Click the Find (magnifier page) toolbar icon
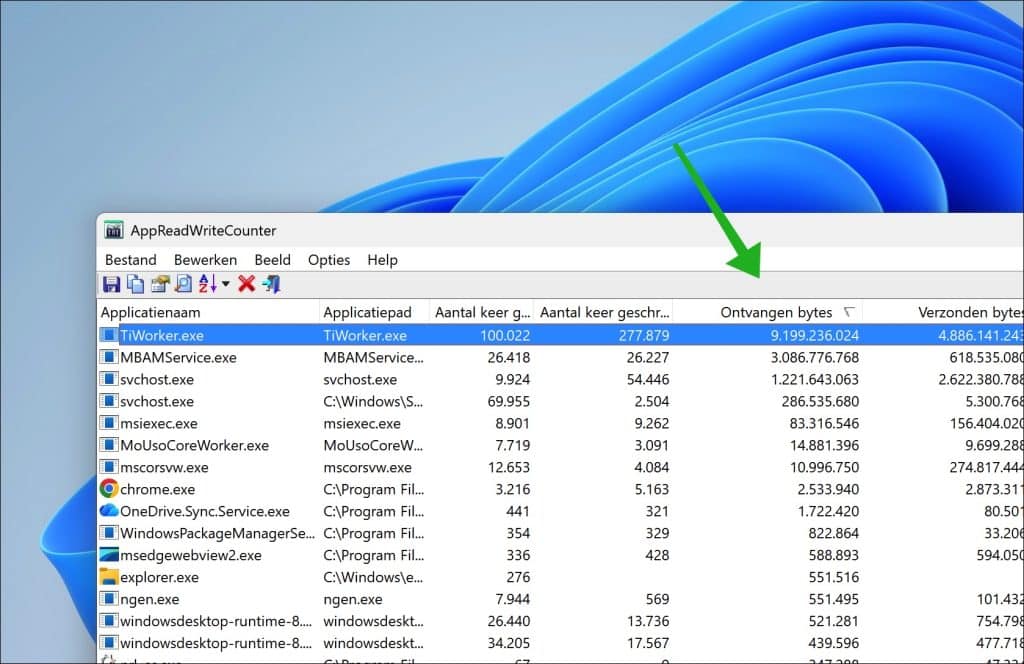1024x664 pixels. (184, 284)
